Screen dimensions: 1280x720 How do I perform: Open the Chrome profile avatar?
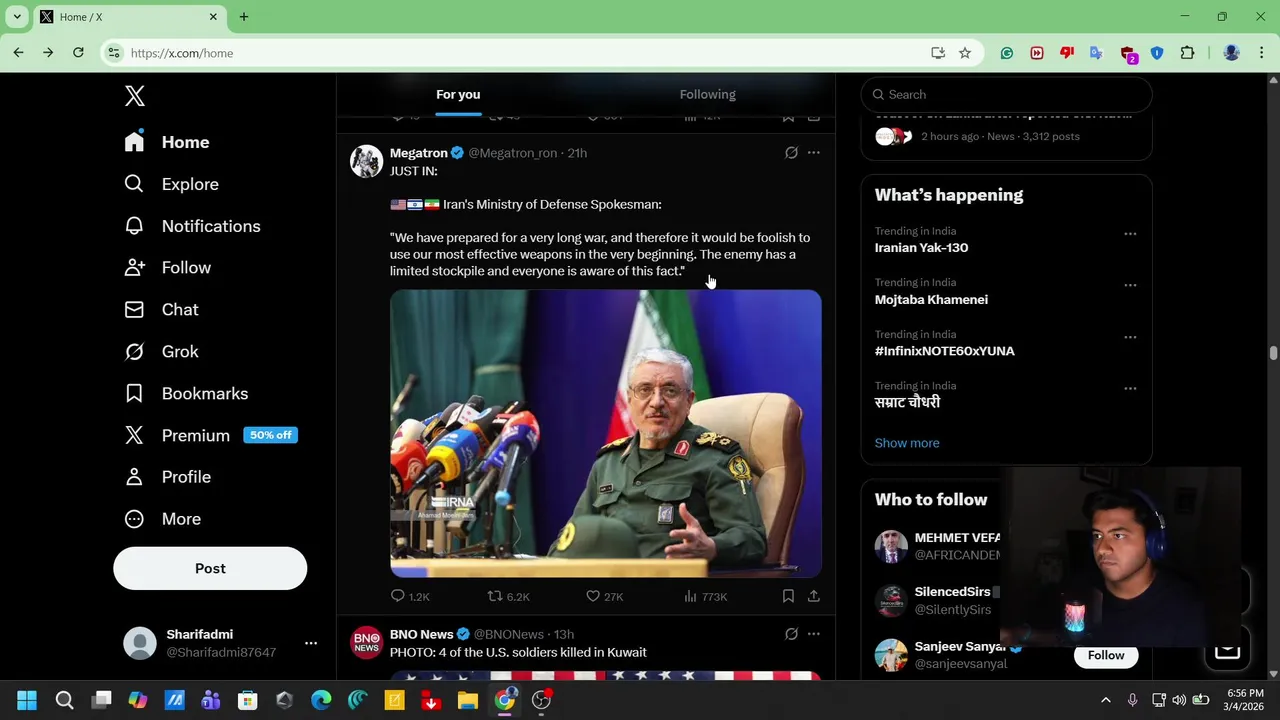[x=1232, y=53]
